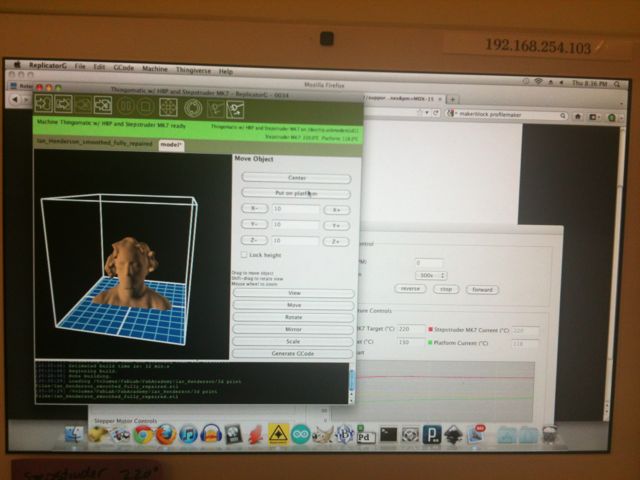
Task: Open the File menu
Action: click(x=80, y=66)
